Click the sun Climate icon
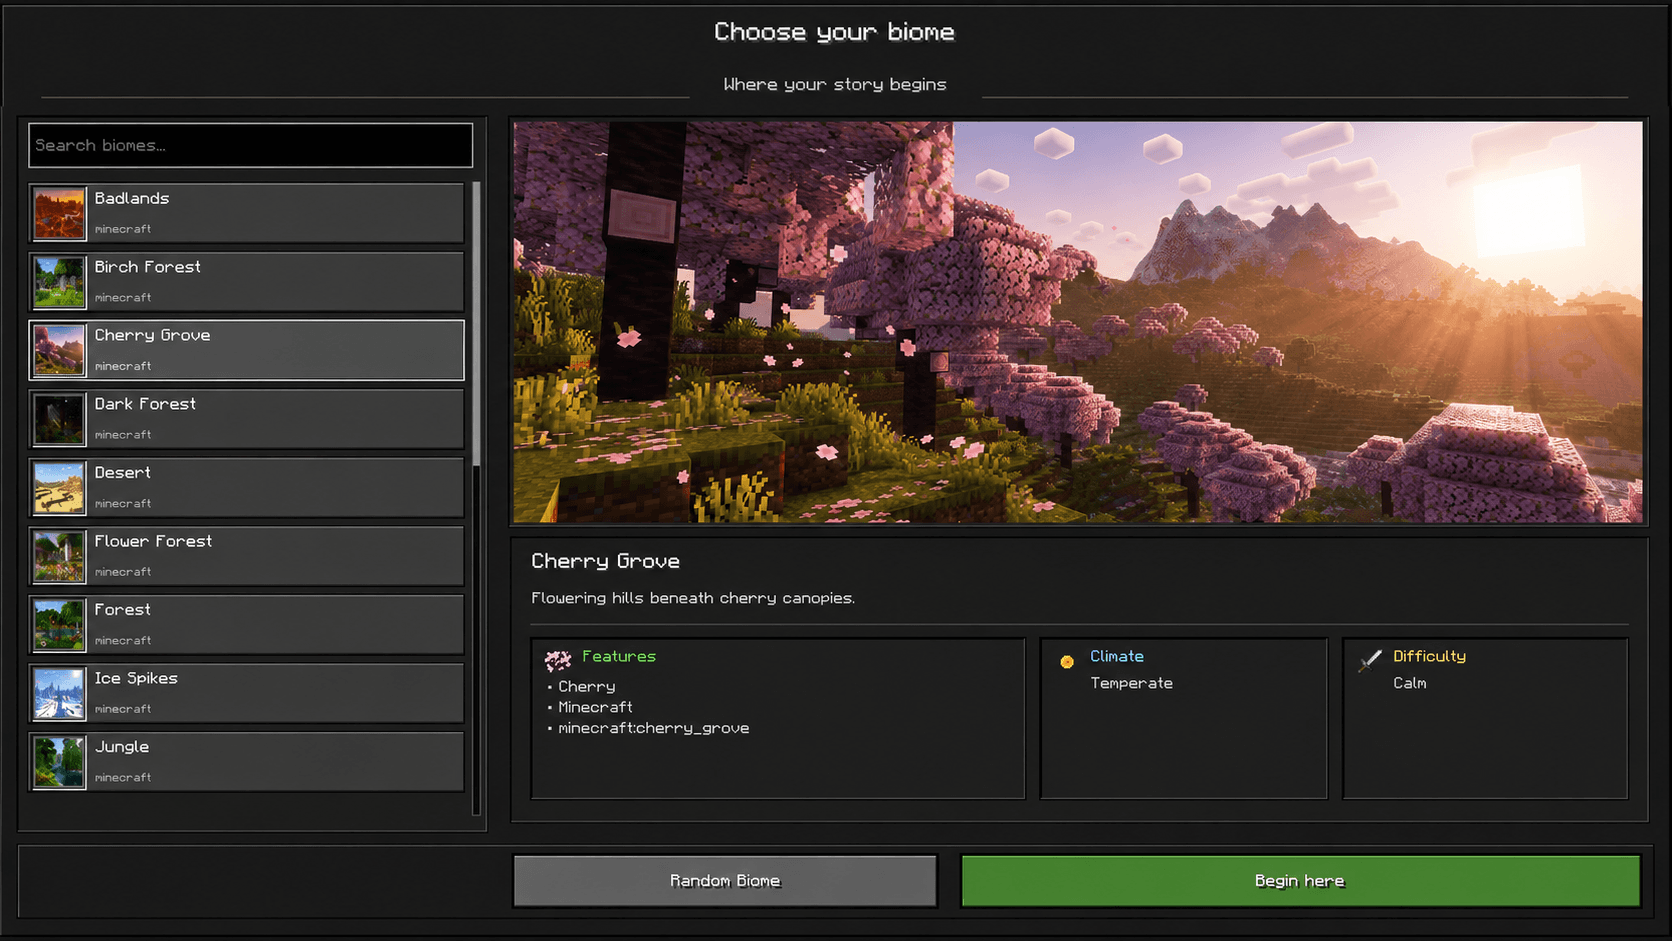1672x941 pixels. (1067, 661)
